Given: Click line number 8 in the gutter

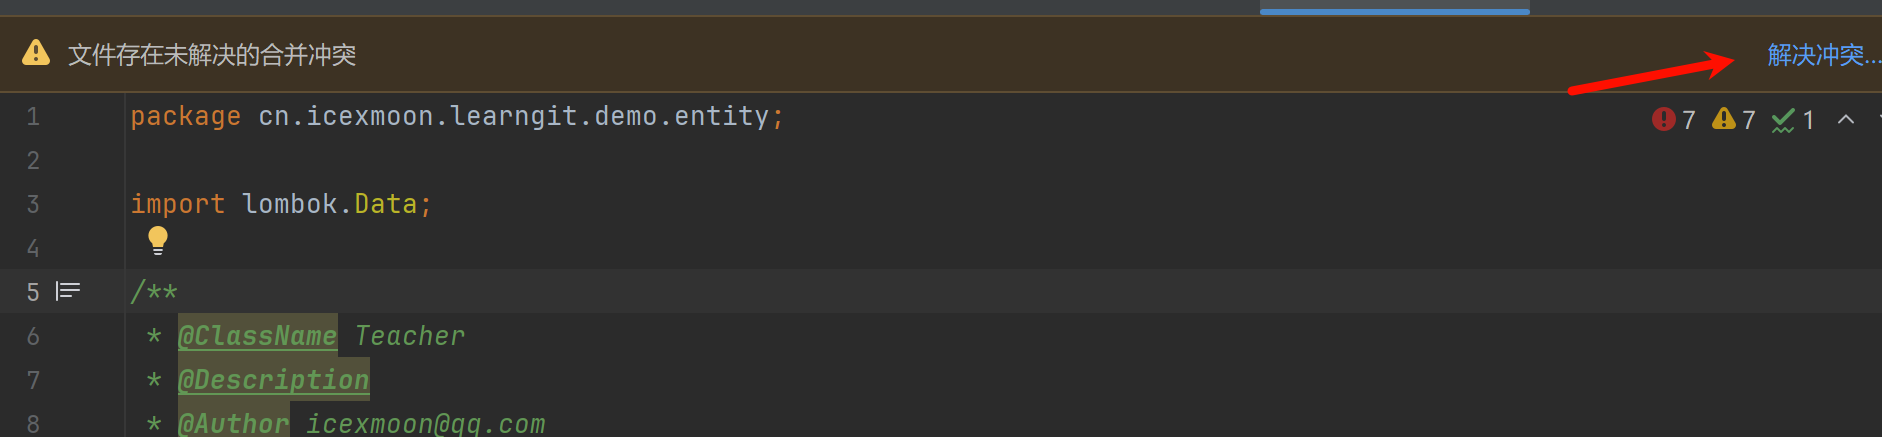Looking at the screenshot, I should coord(33,424).
